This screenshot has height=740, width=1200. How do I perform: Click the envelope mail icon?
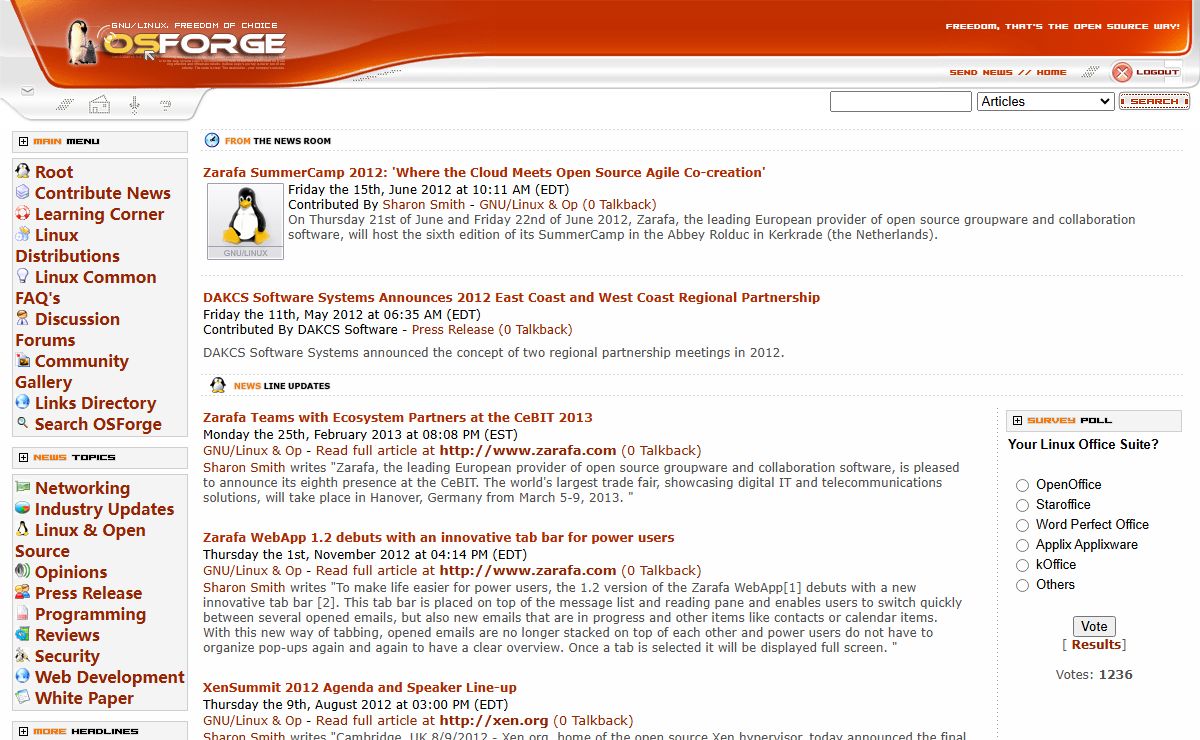[x=27, y=92]
